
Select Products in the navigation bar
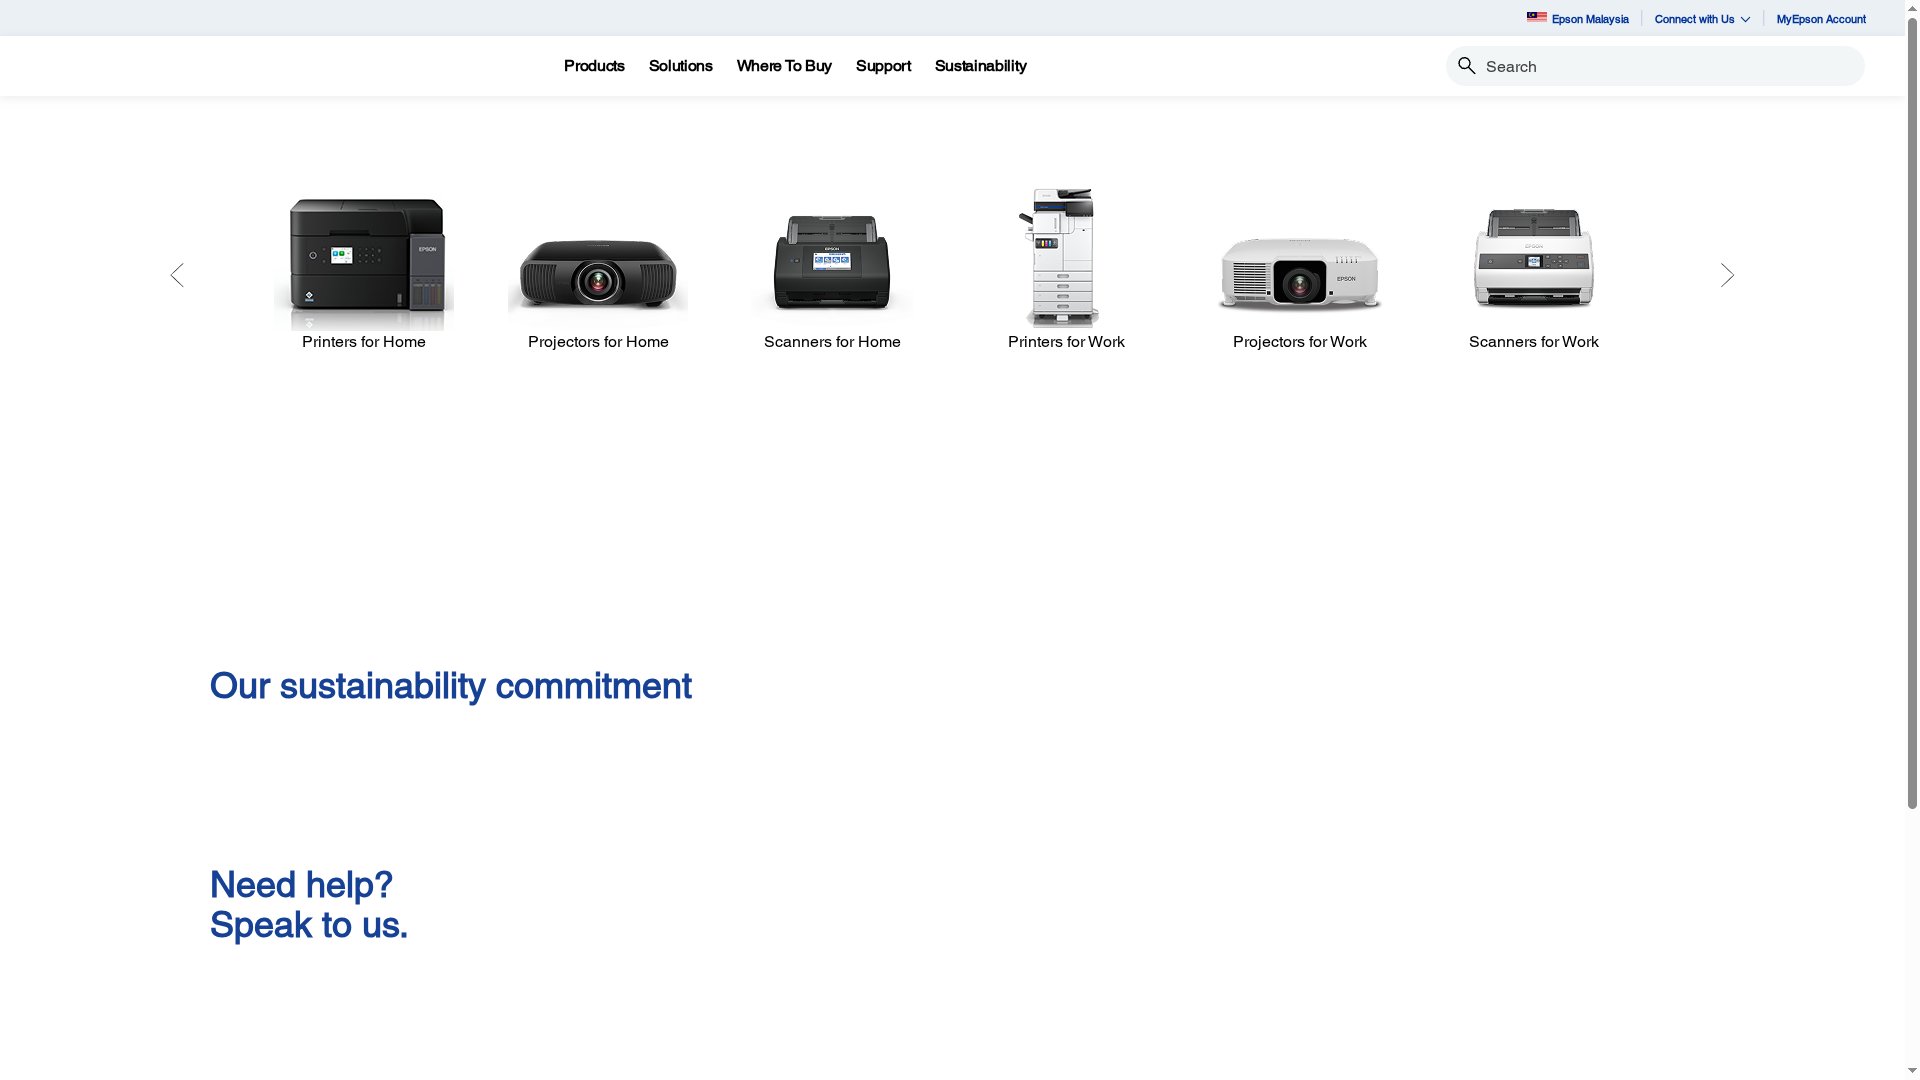pos(593,66)
